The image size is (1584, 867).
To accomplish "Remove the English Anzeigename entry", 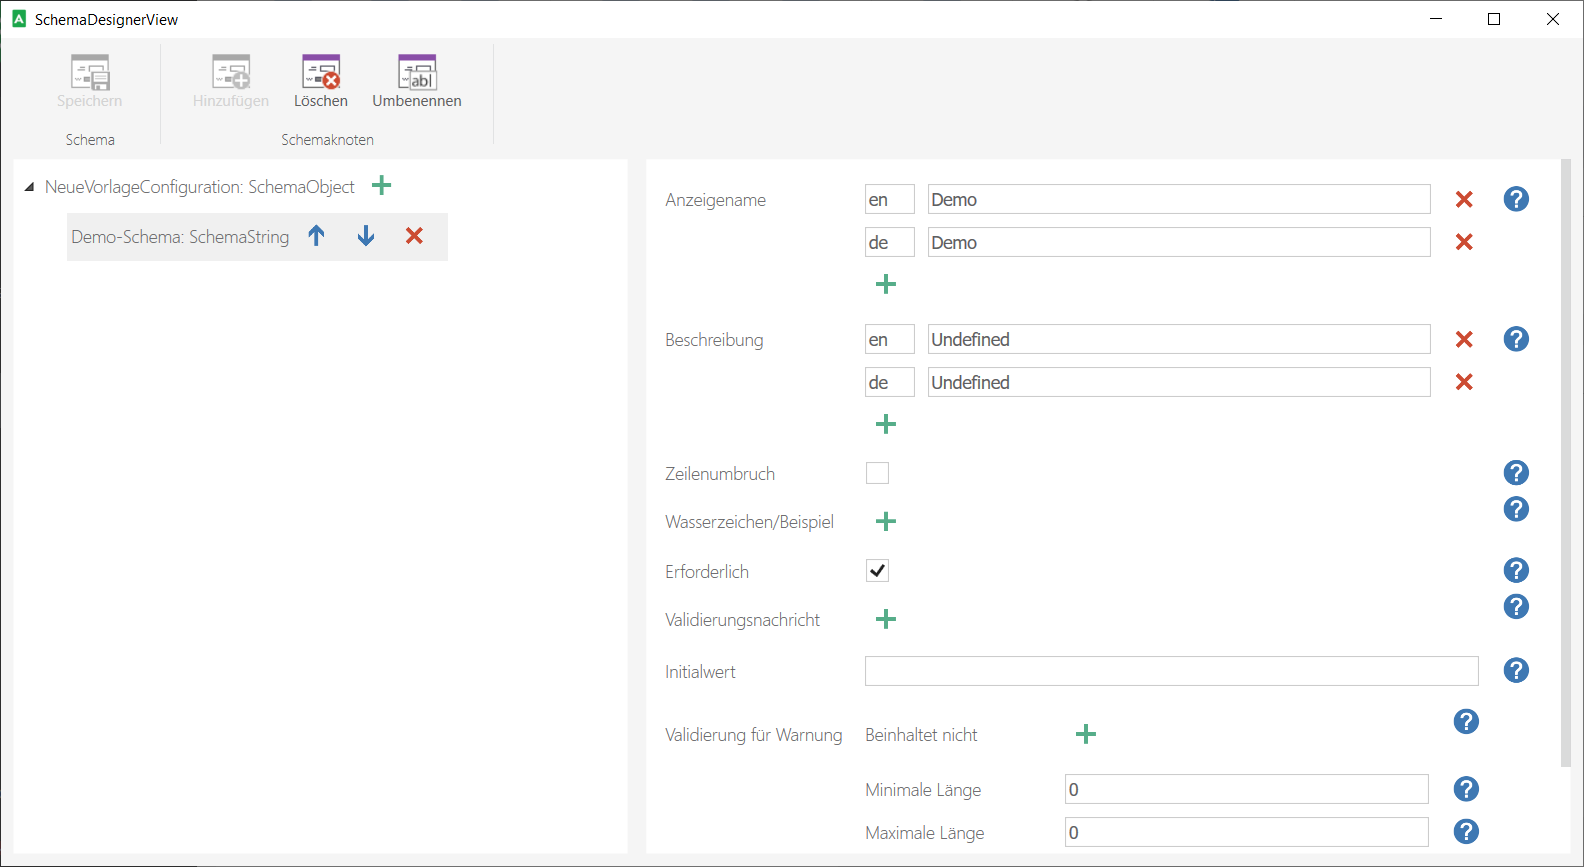I will [1464, 200].
